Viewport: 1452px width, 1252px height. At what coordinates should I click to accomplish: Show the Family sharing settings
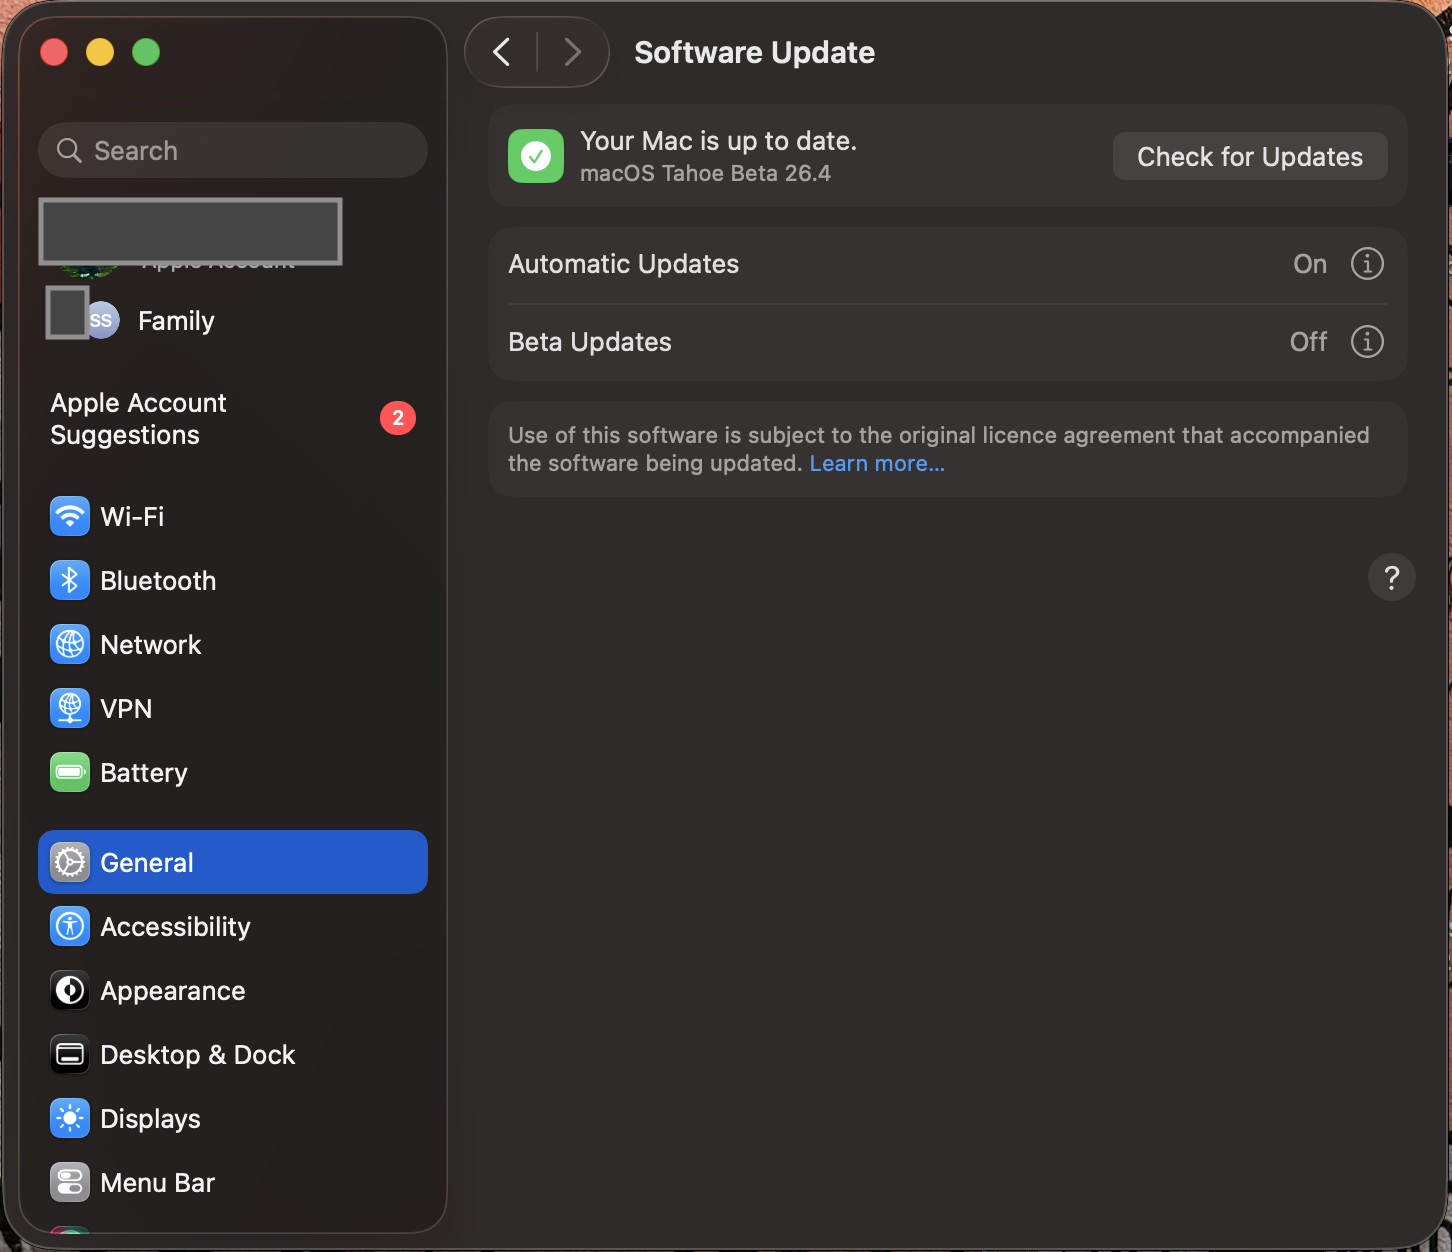click(x=175, y=320)
